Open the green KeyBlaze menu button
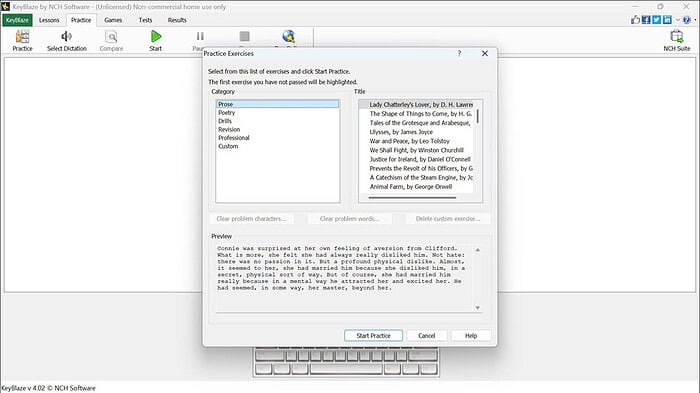Screen dimensions: 700x393 (x=17, y=20)
